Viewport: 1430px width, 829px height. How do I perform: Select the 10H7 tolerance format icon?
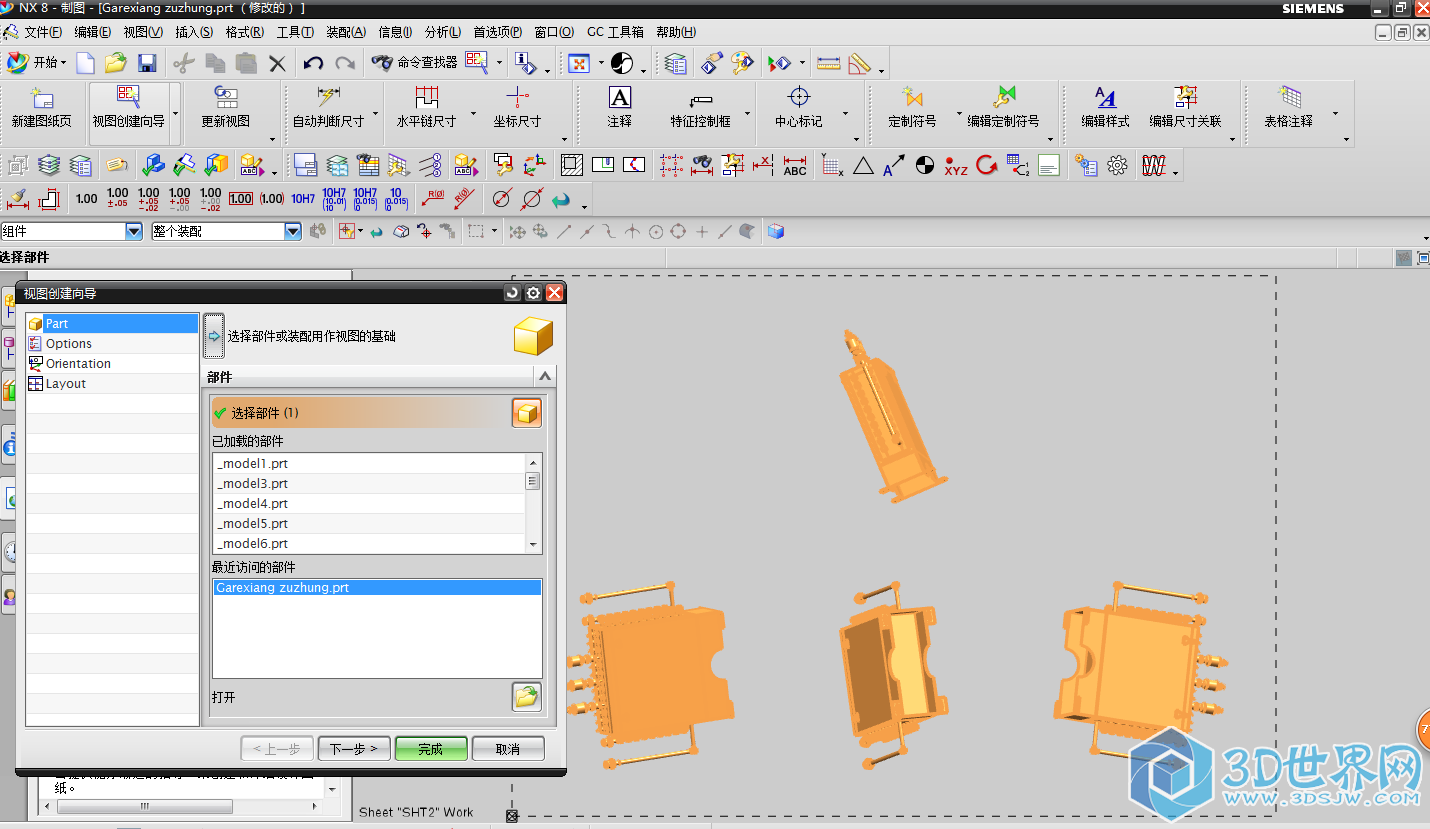[x=303, y=199]
